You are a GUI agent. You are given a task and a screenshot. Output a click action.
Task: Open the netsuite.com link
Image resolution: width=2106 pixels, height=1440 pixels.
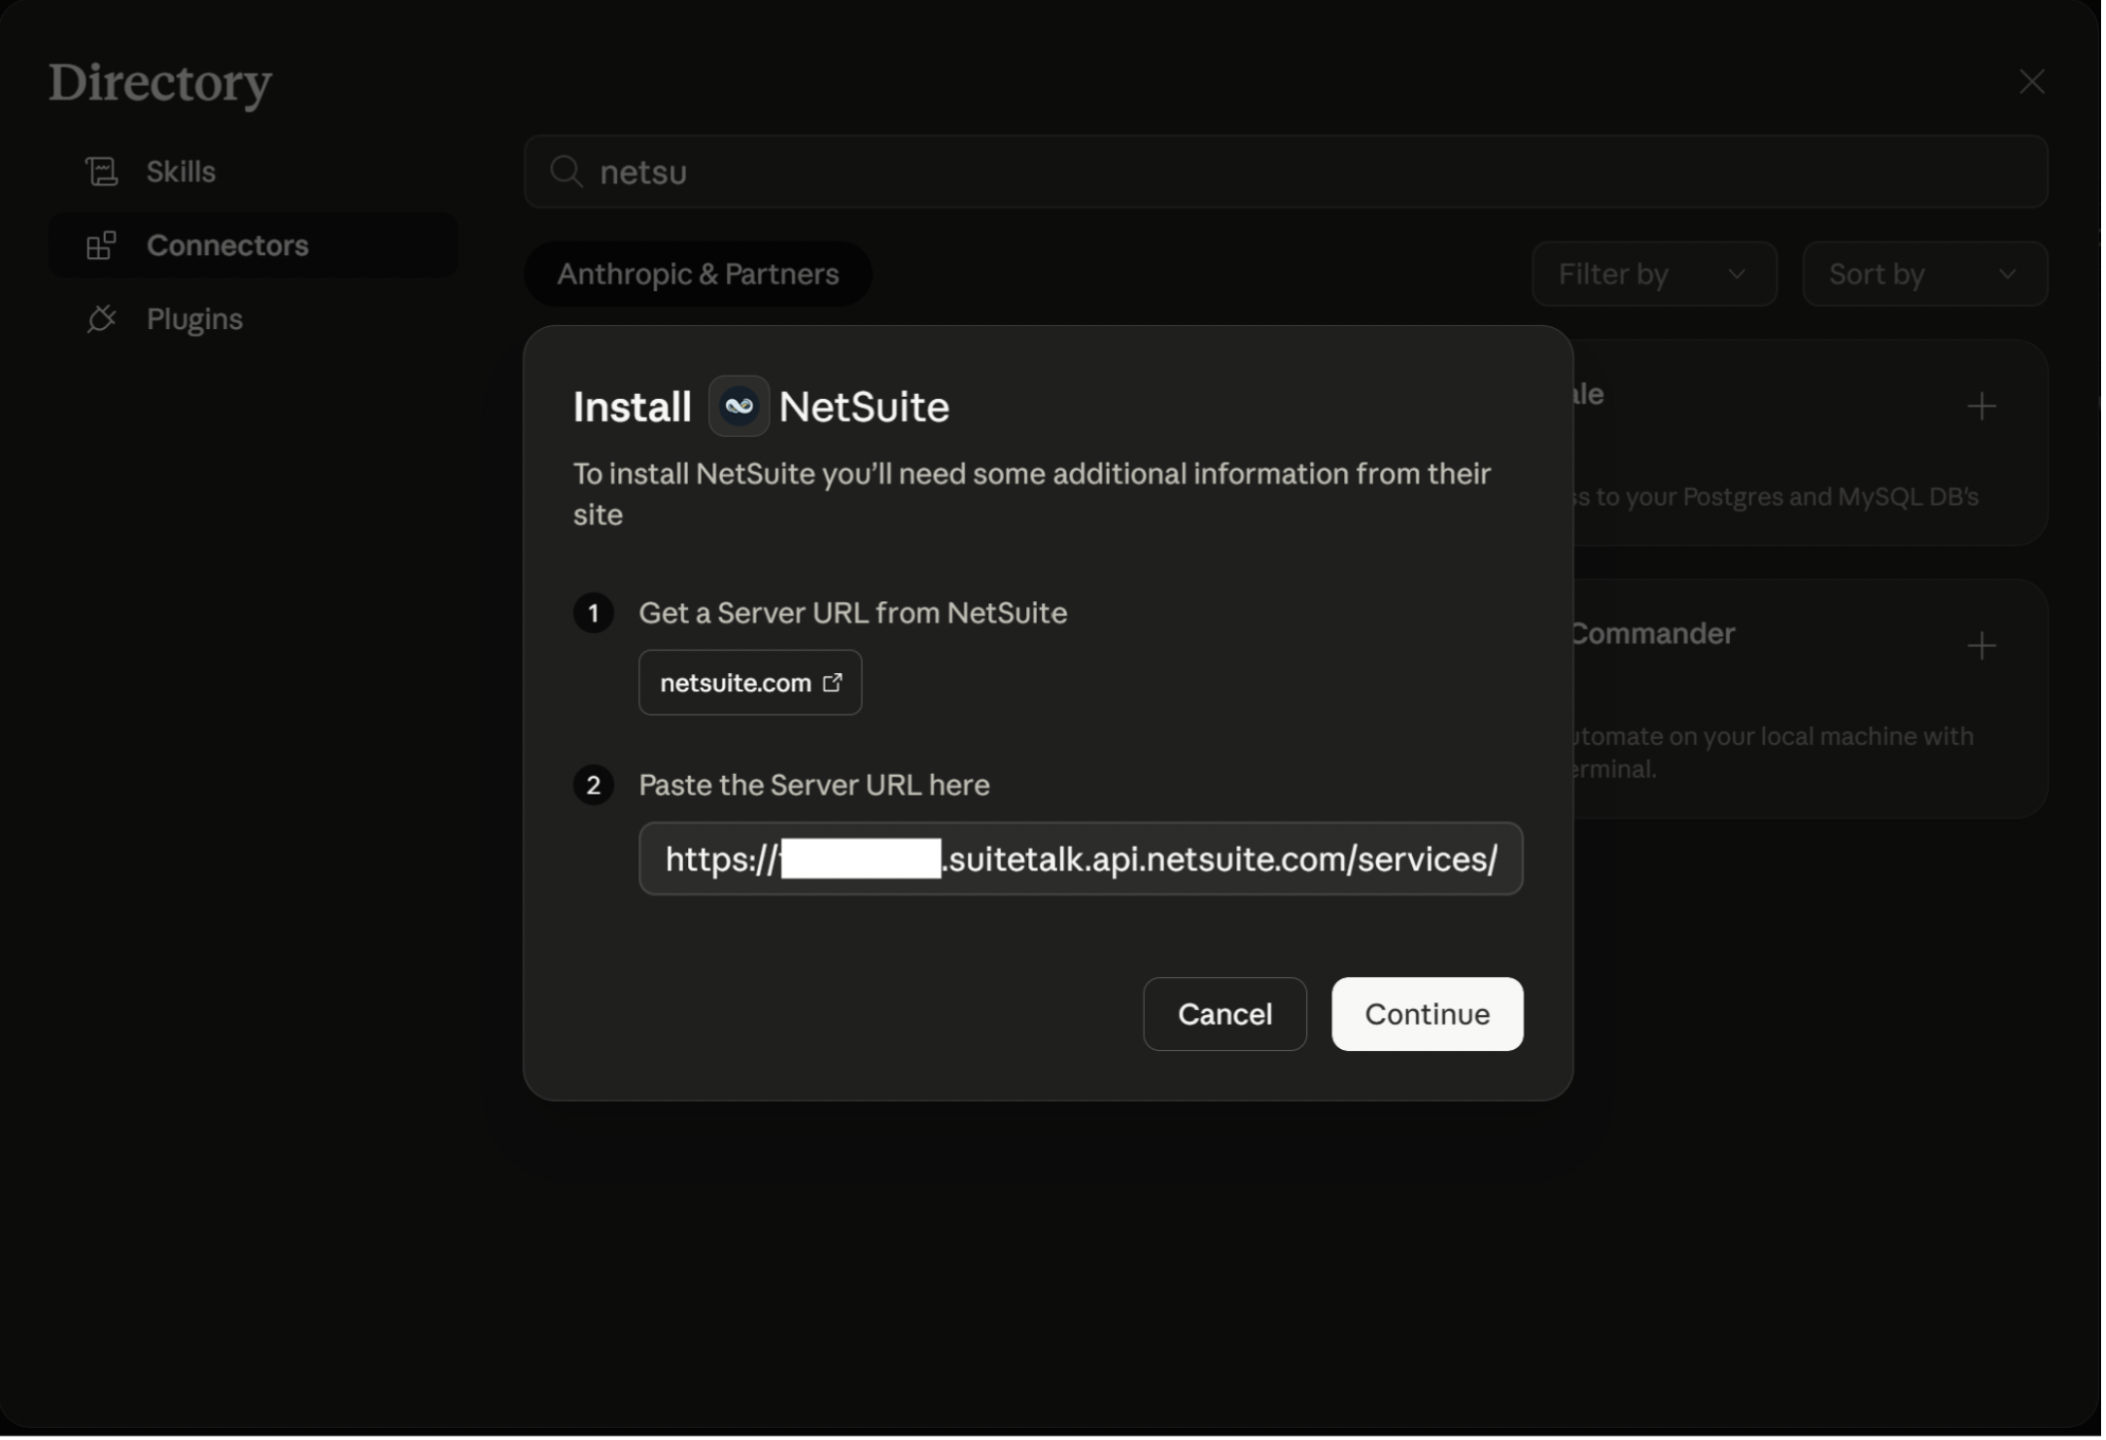tap(737, 684)
